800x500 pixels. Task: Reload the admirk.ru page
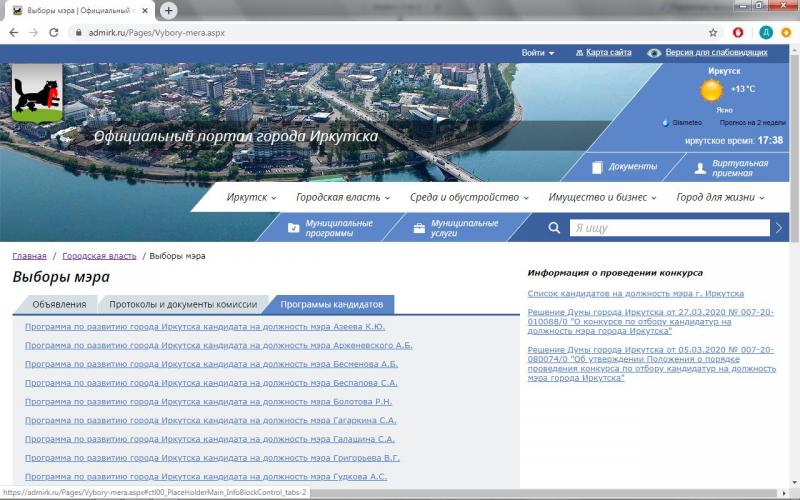tap(54, 33)
